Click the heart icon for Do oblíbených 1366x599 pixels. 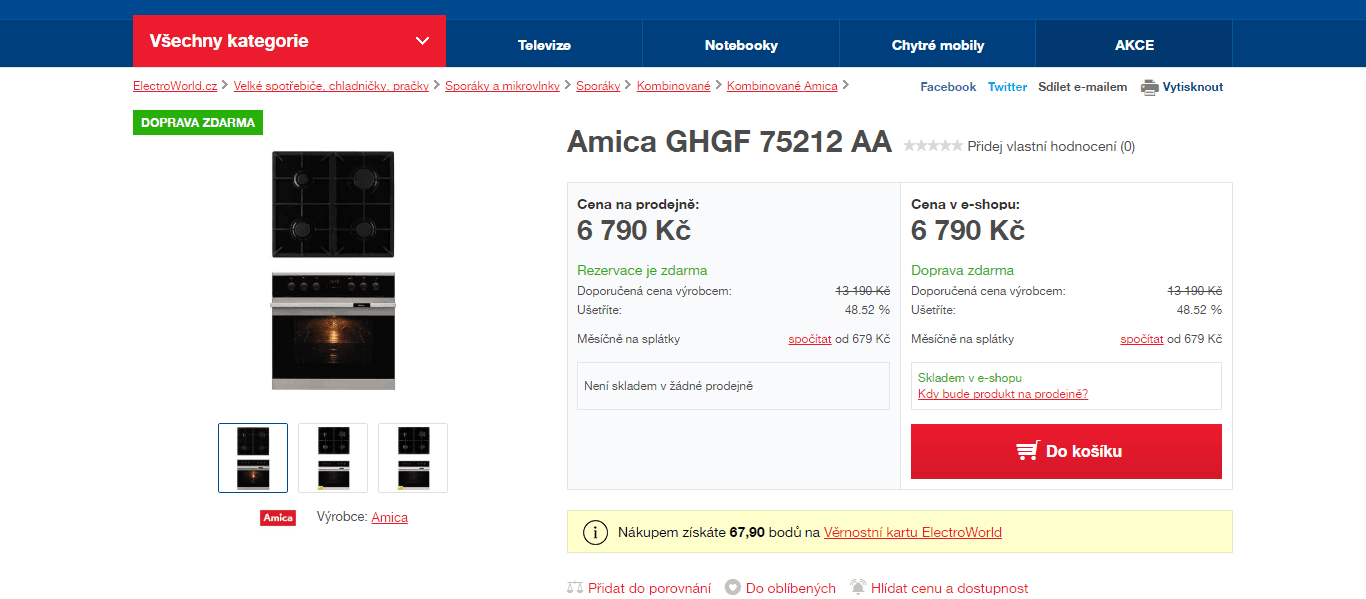(x=733, y=588)
